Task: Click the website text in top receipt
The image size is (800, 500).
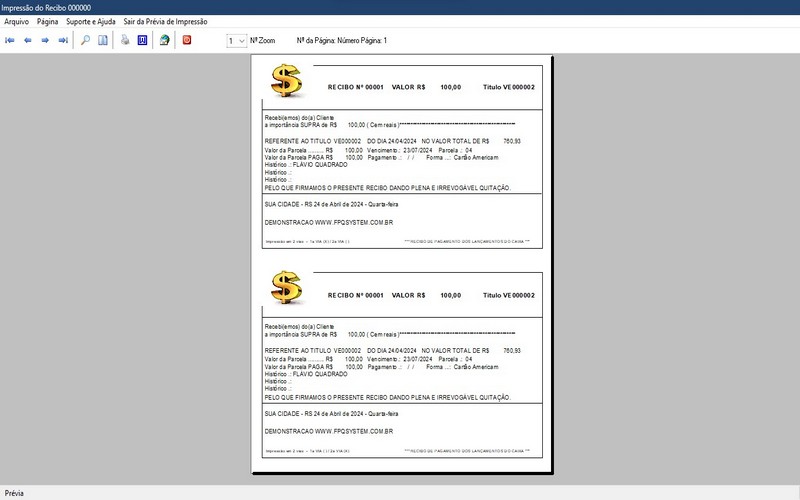Action: coord(328,222)
